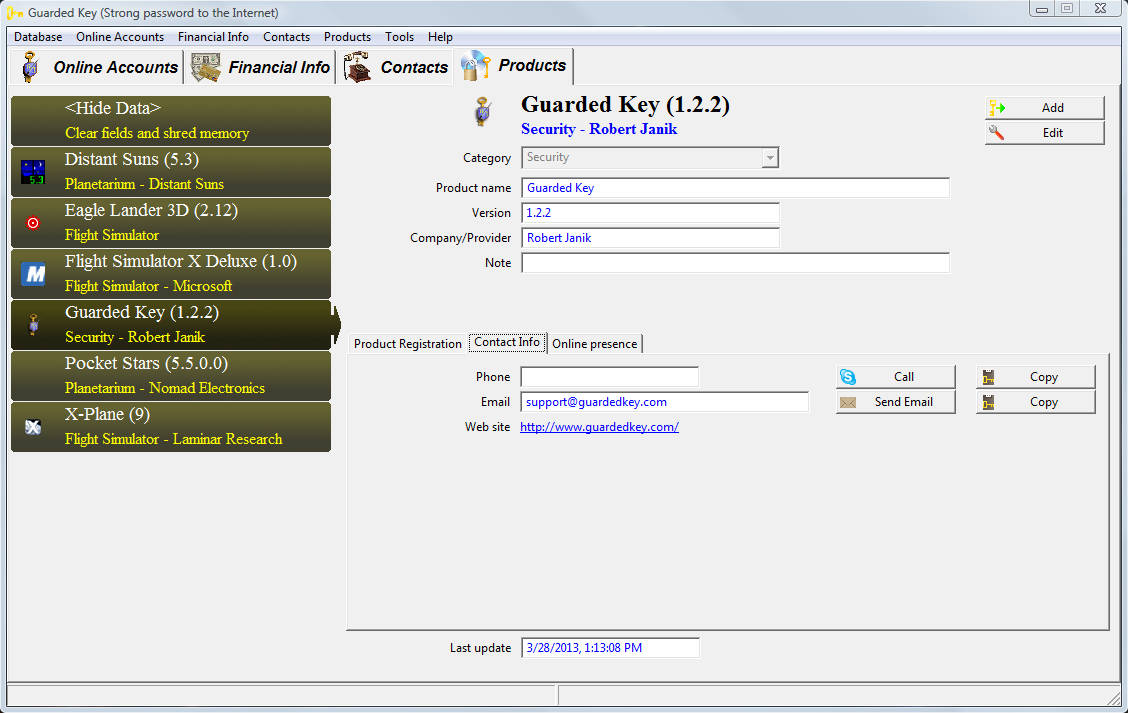This screenshot has width=1128, height=713.
Task: Open the guardedkey.com web site link
Action: click(x=599, y=427)
